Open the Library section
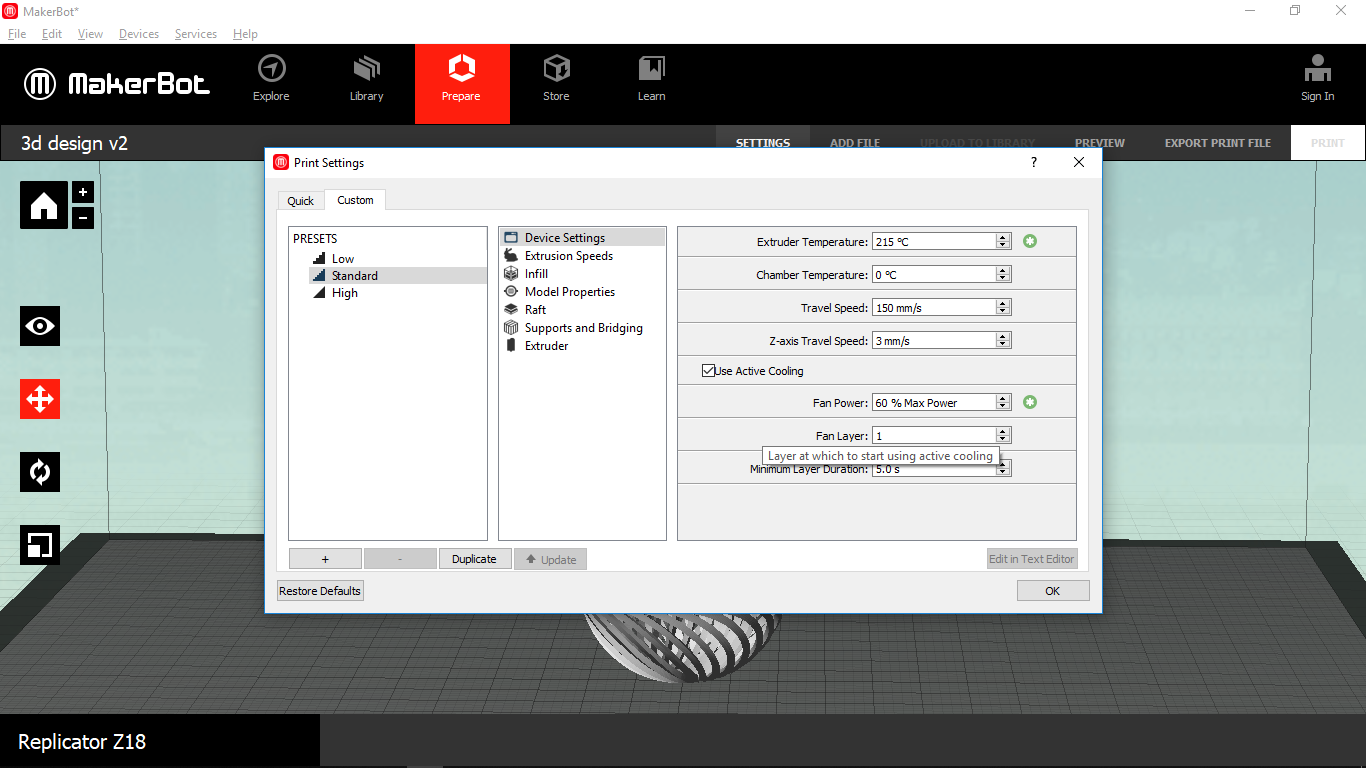The image size is (1366, 768). pyautogui.click(x=367, y=79)
